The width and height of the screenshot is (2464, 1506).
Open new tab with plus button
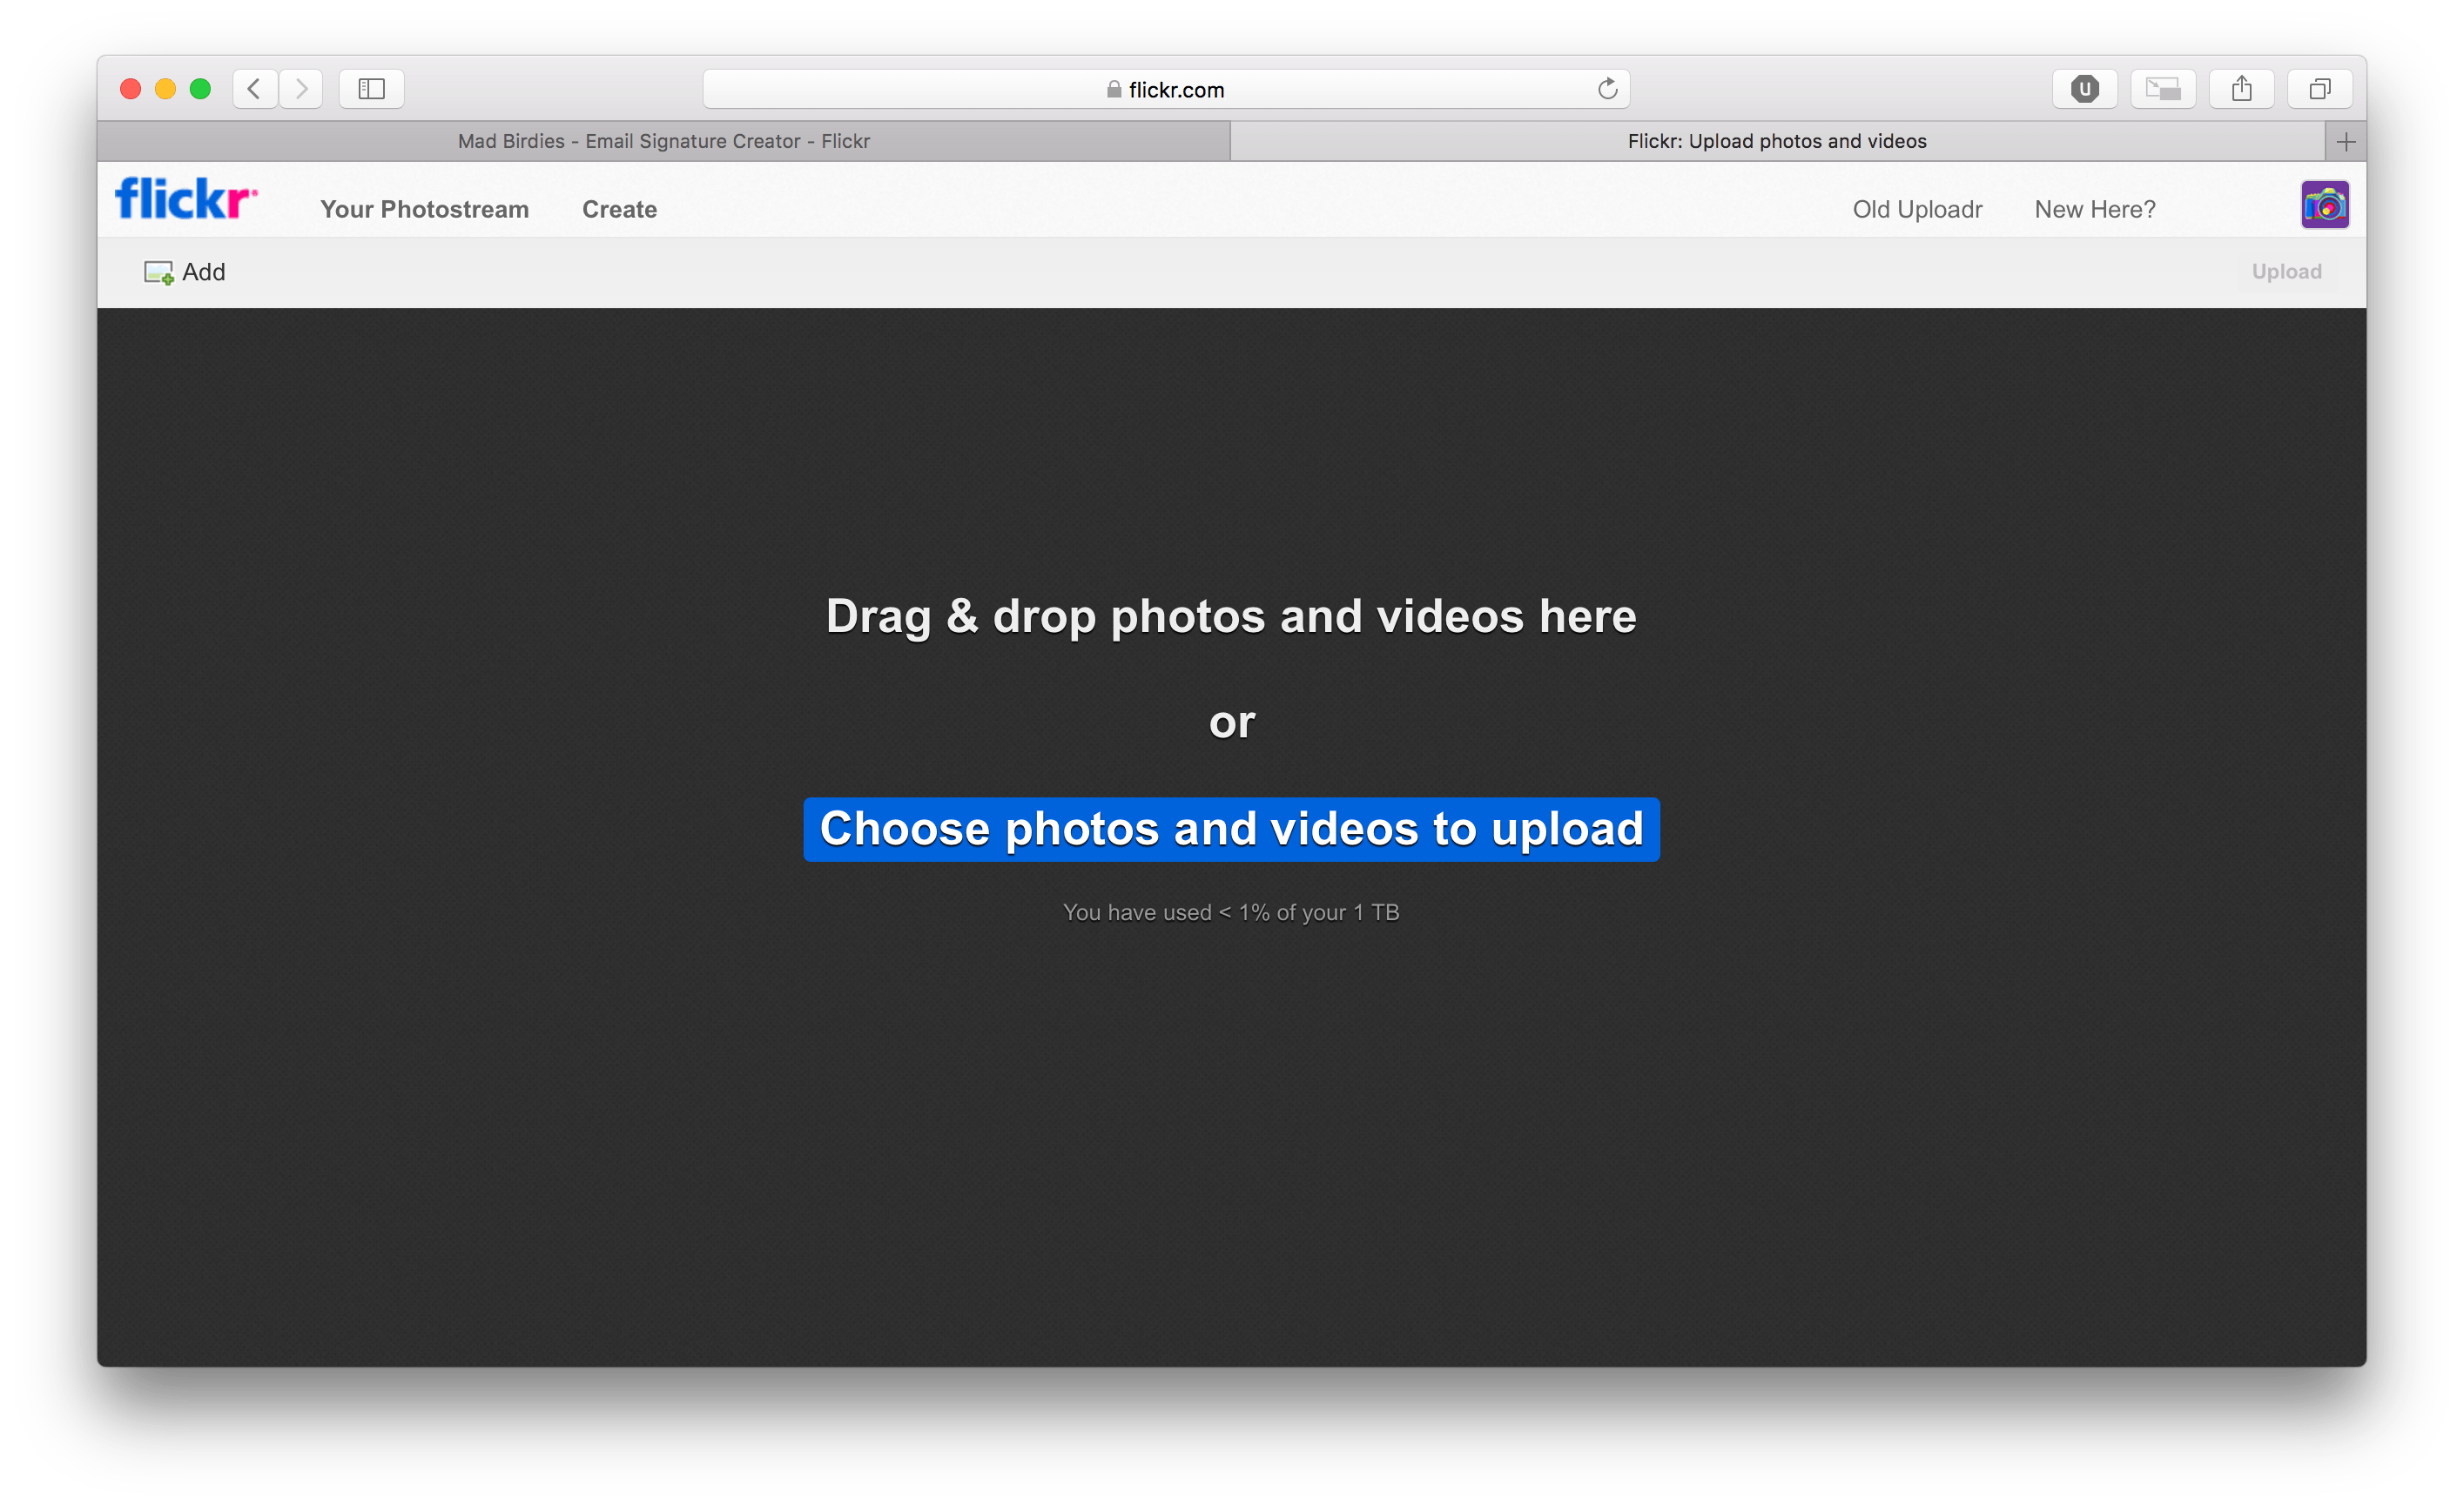click(2345, 142)
